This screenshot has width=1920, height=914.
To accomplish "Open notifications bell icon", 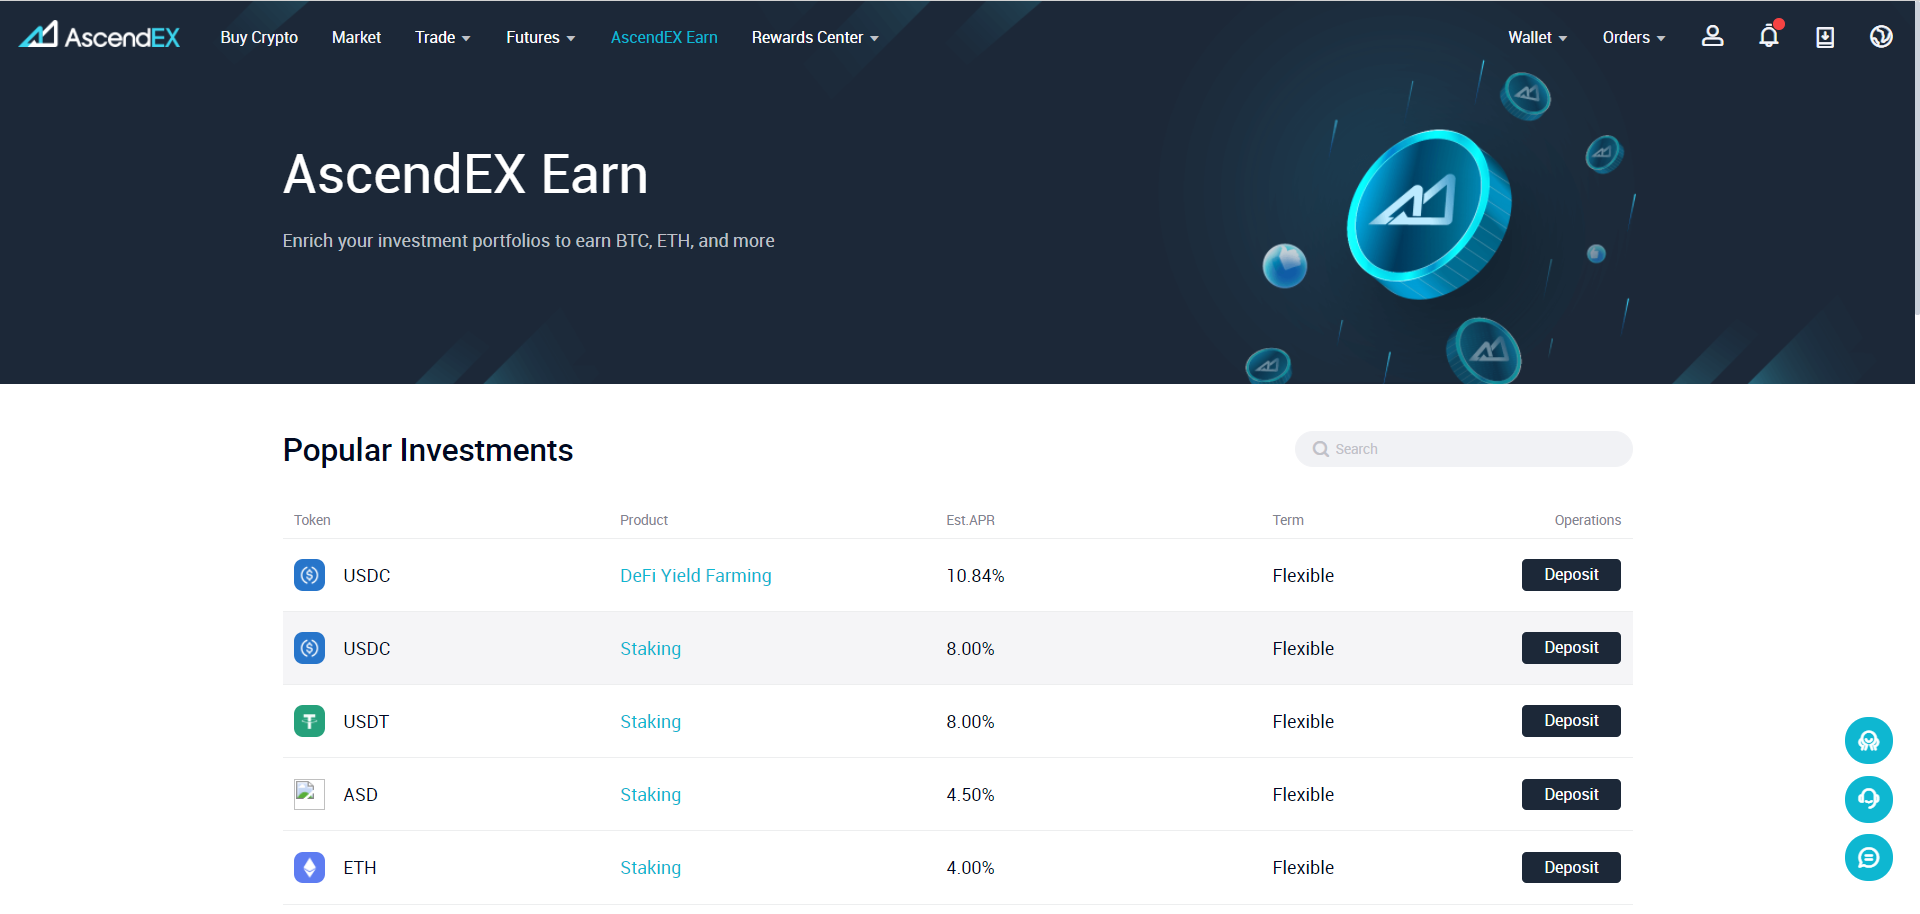I will pyautogui.click(x=1768, y=37).
